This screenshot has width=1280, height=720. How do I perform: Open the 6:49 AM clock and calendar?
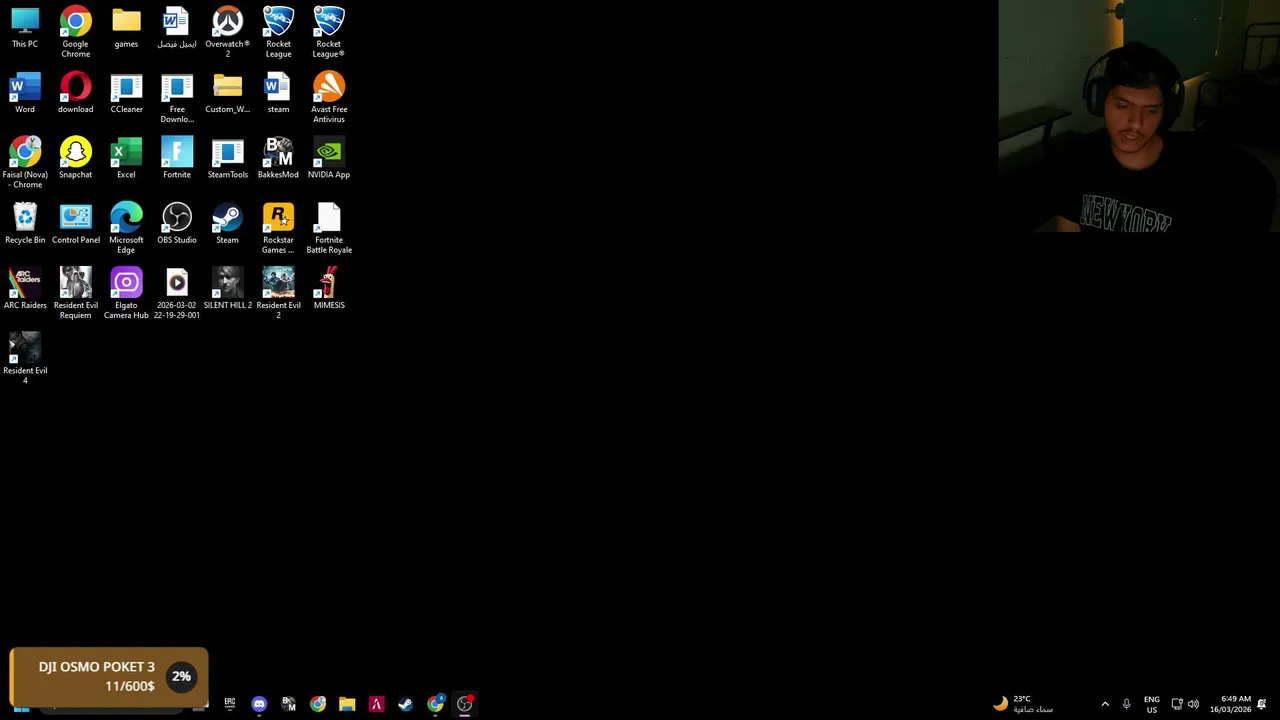point(1230,704)
